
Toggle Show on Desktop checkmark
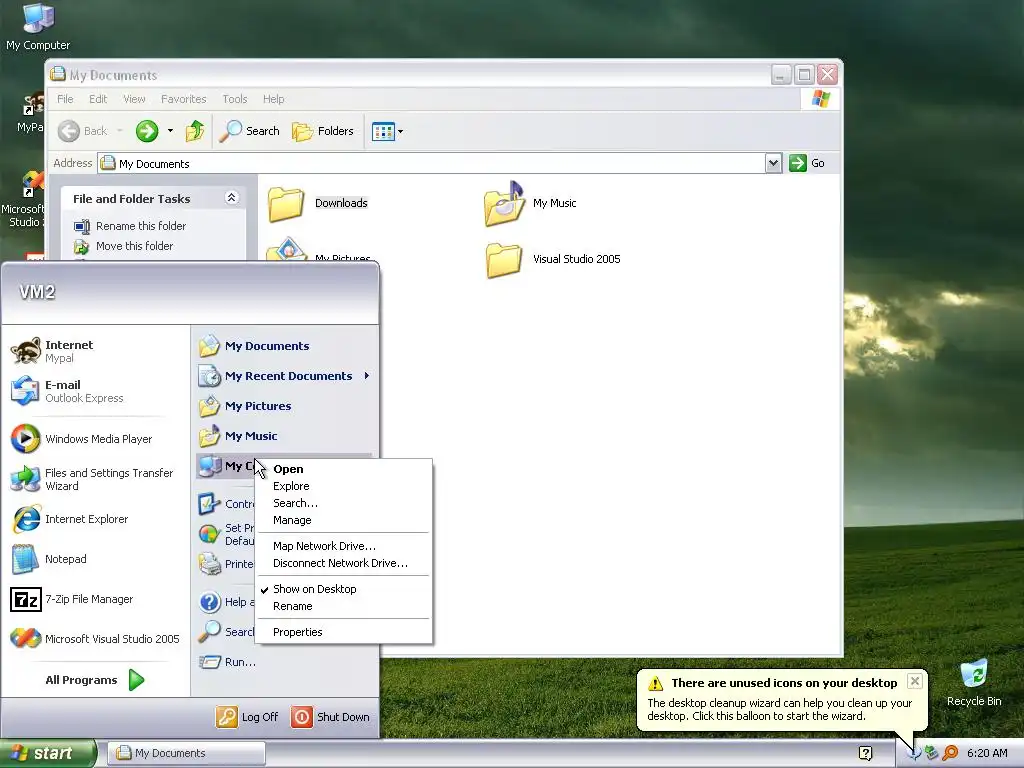(x=344, y=589)
